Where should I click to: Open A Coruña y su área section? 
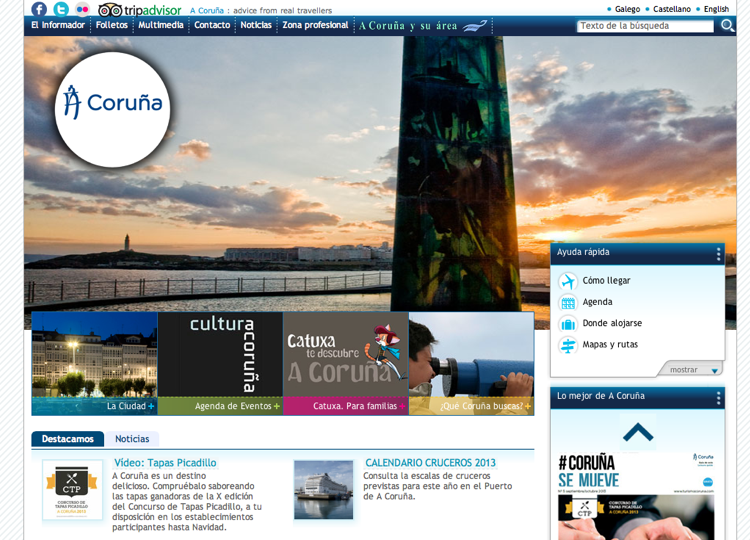point(408,26)
